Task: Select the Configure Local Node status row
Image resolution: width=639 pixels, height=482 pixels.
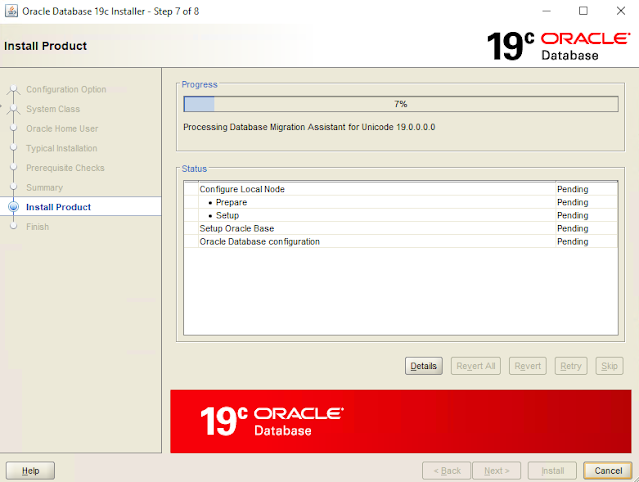Action: [401, 189]
